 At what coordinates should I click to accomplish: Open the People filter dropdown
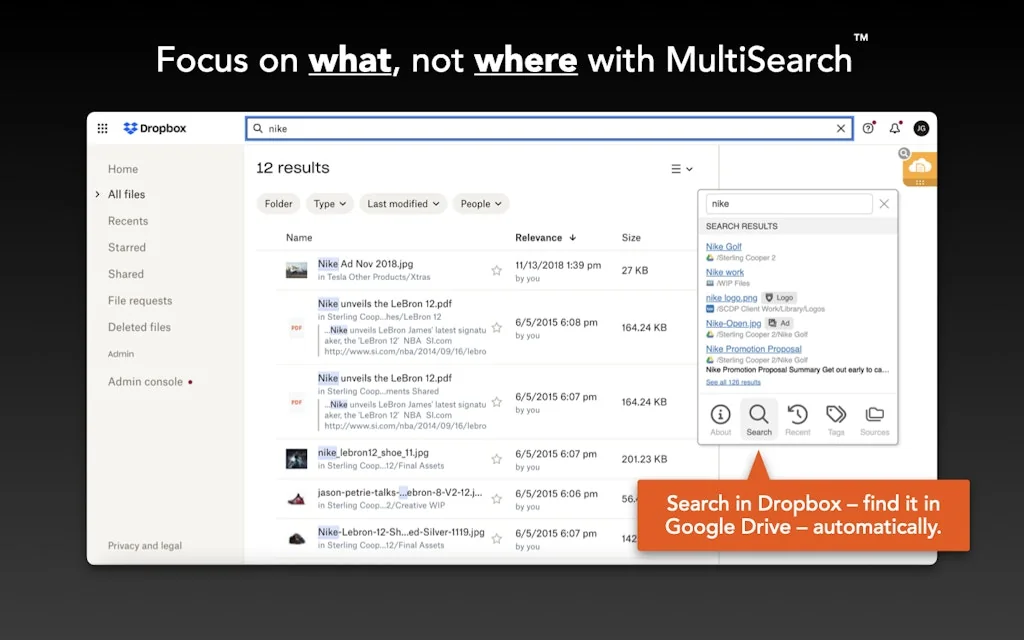(481, 204)
